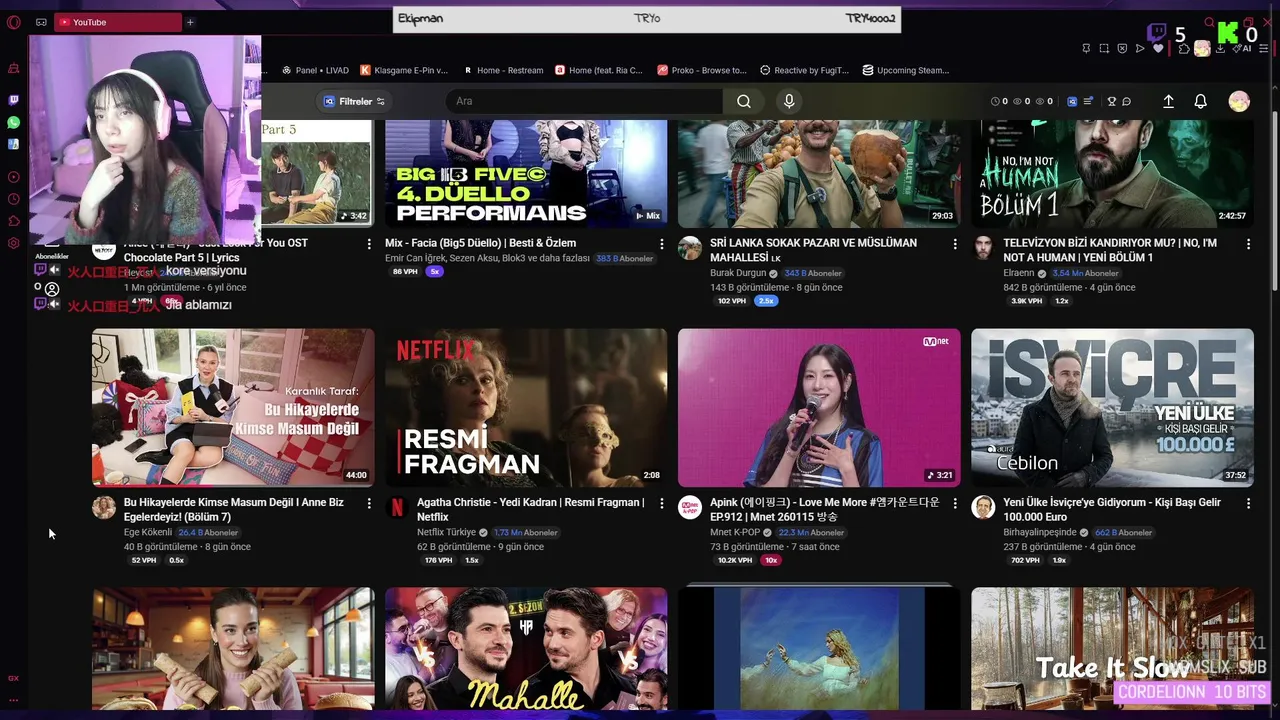Play the Karanlık Taraf Bu Hikayelerde thumbnail
This screenshot has width=1280, height=720.
tap(233, 408)
